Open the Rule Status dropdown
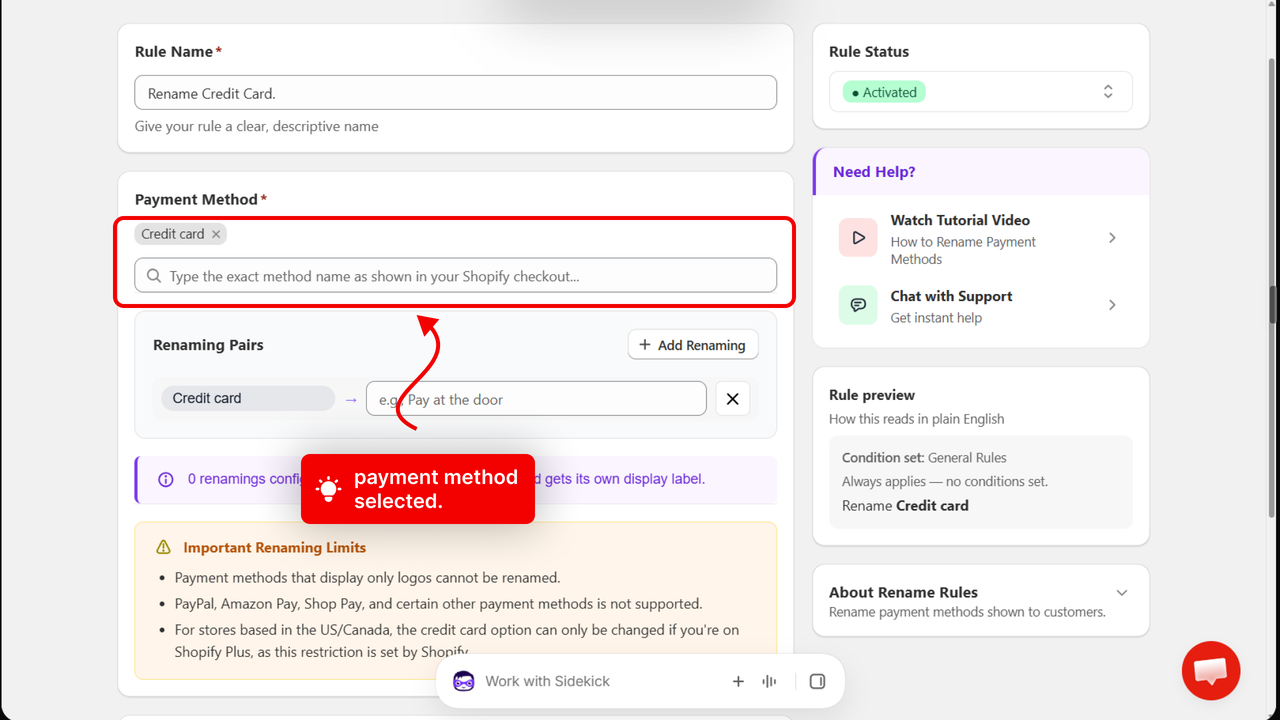Image resolution: width=1280 pixels, height=720 pixels. 981,92
